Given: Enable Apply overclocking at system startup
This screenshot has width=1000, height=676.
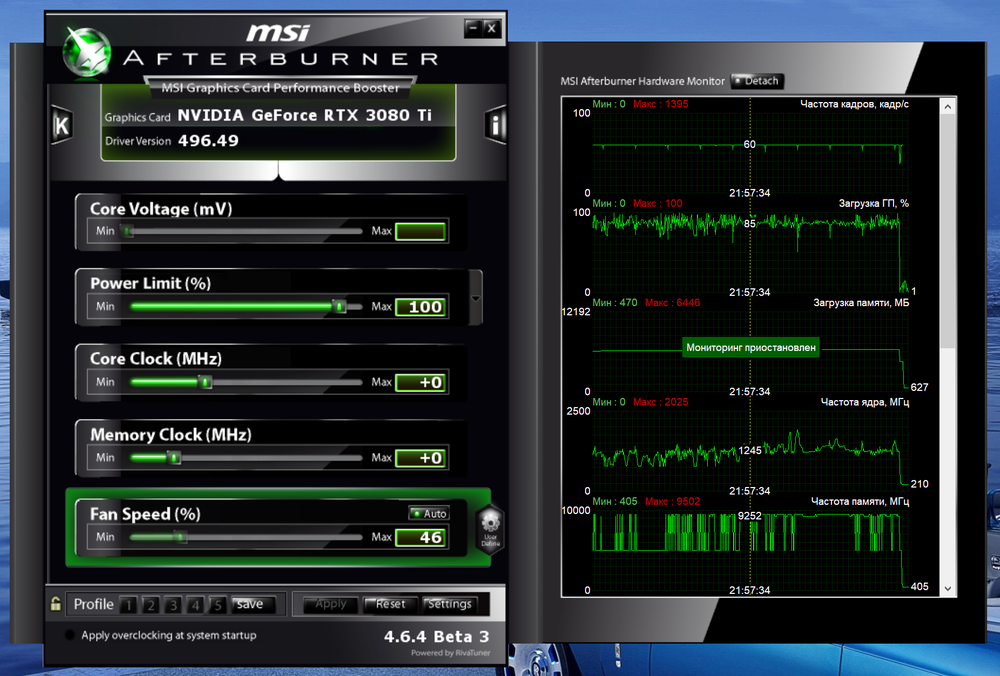Looking at the screenshot, I should click(70, 635).
